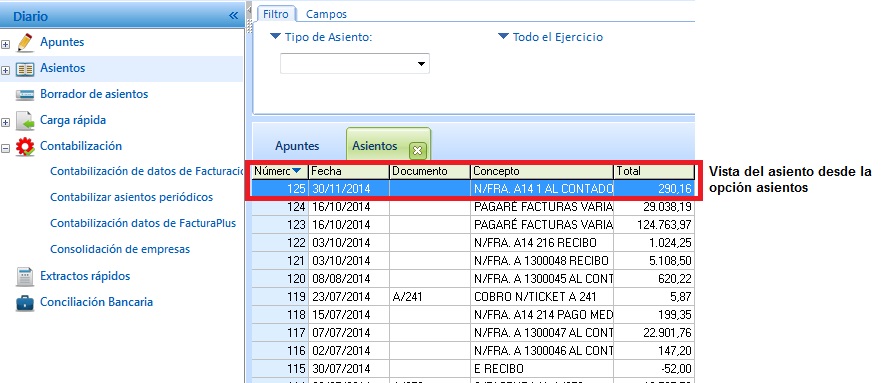The height and width of the screenshot is (383, 881).
Task: Open Carga rápida option
Action: click(x=73, y=120)
